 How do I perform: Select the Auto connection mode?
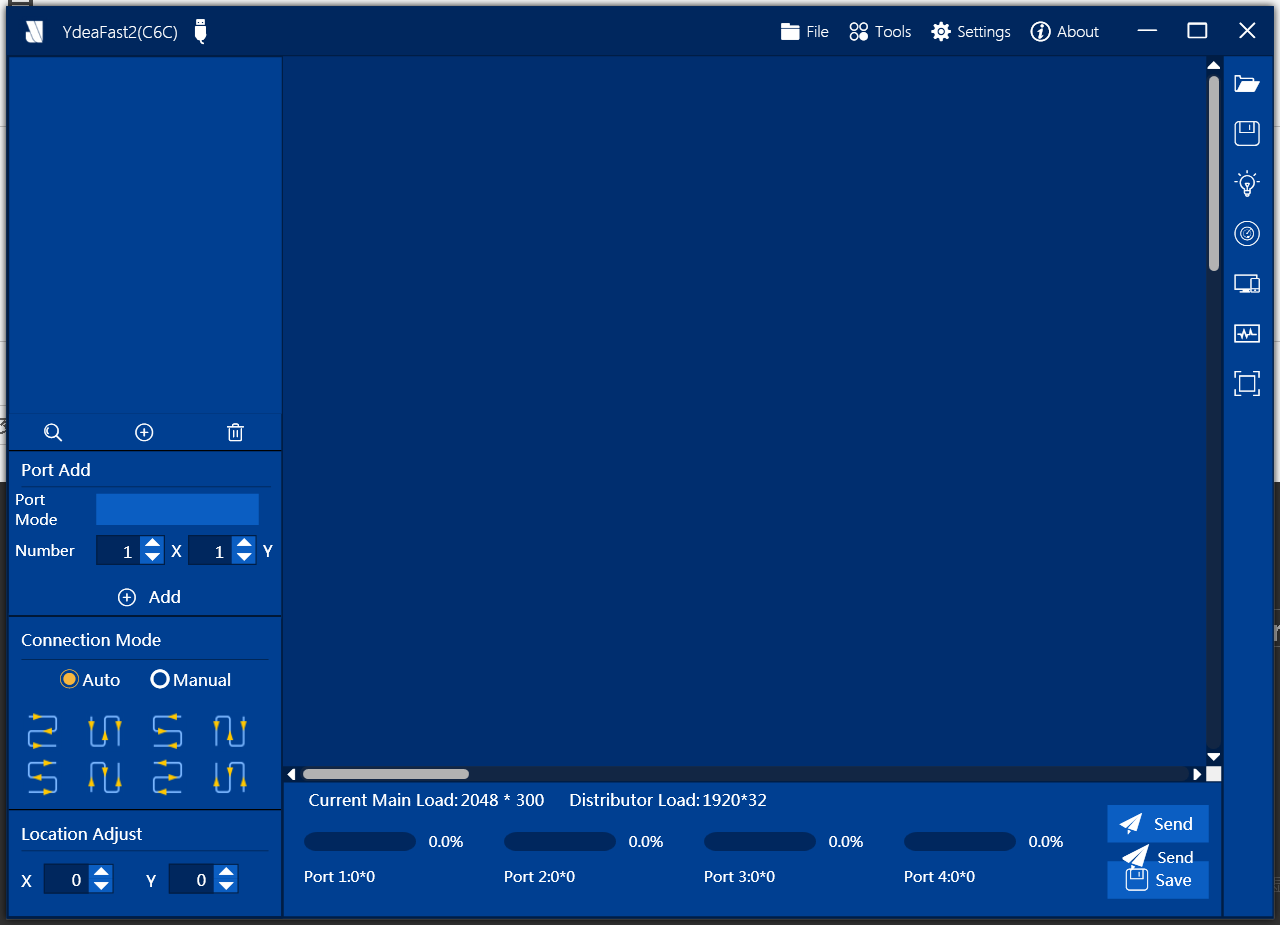pyautogui.click(x=70, y=680)
